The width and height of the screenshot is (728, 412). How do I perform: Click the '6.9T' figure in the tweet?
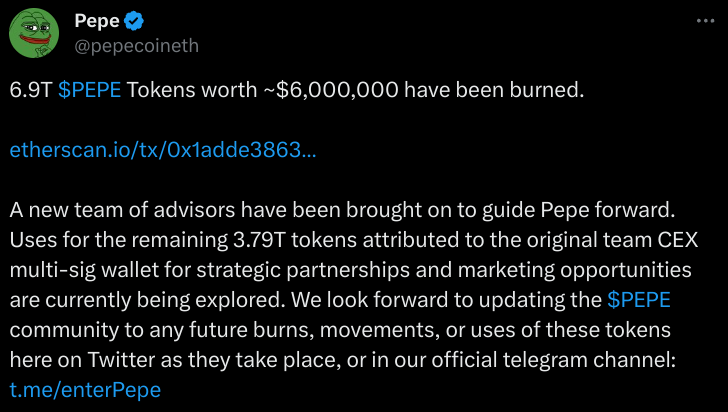click(x=31, y=90)
